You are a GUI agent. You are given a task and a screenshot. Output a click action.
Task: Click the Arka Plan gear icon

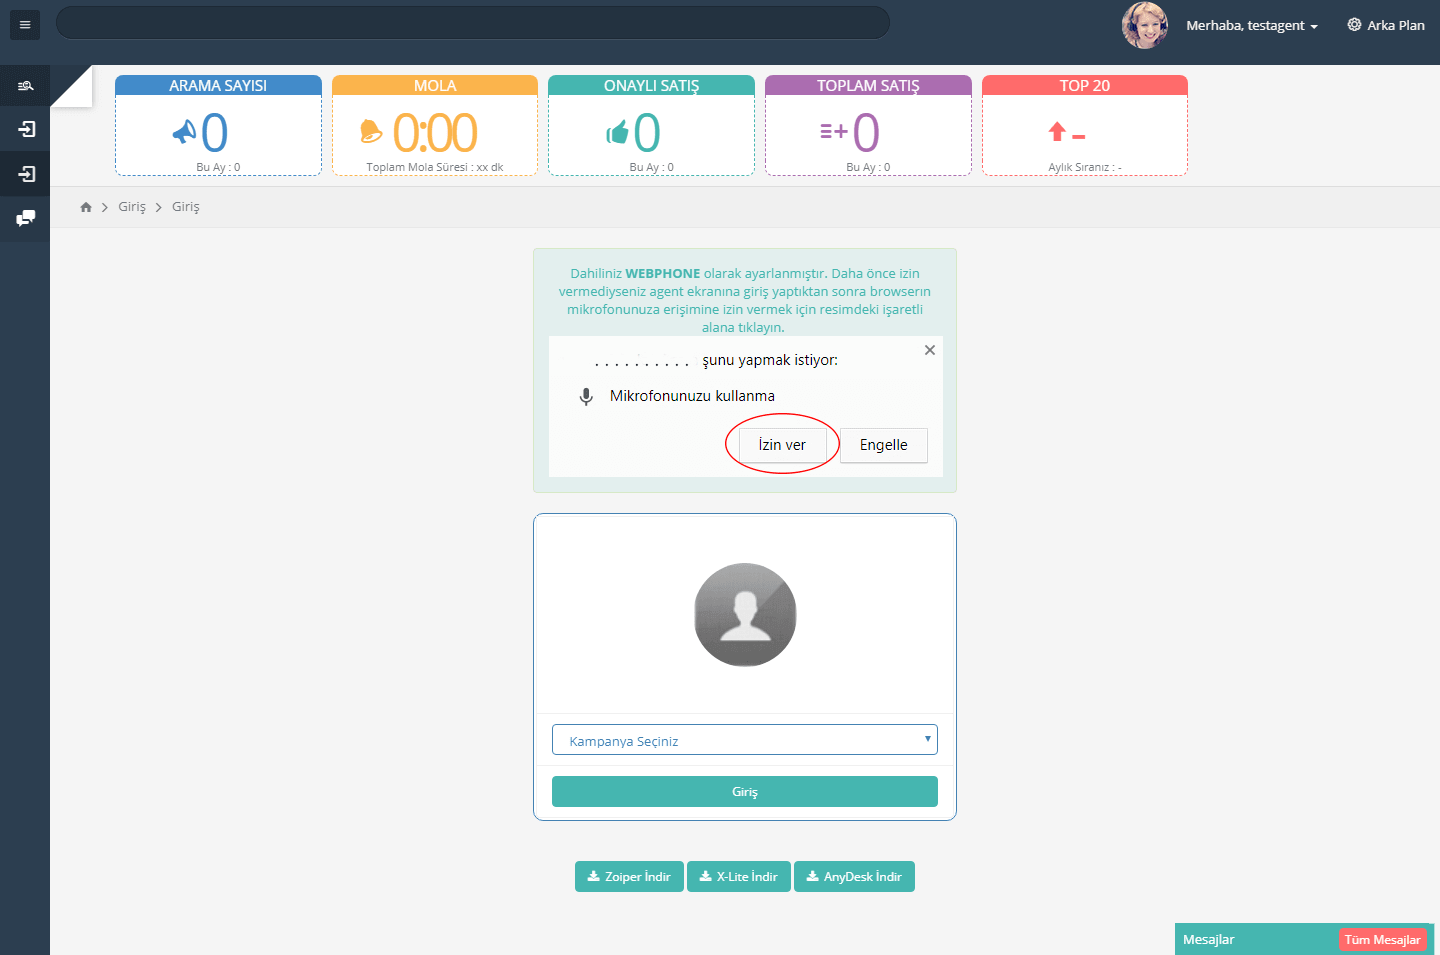click(x=1354, y=25)
